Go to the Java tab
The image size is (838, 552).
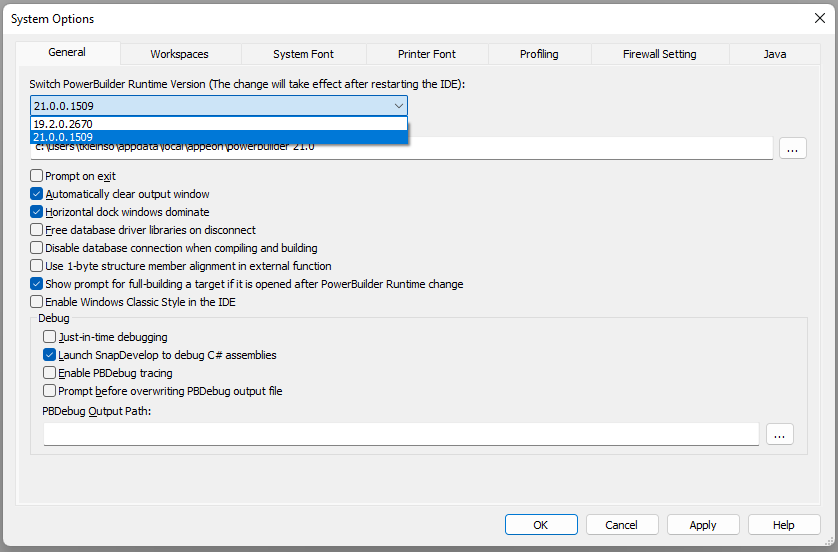tap(775, 54)
